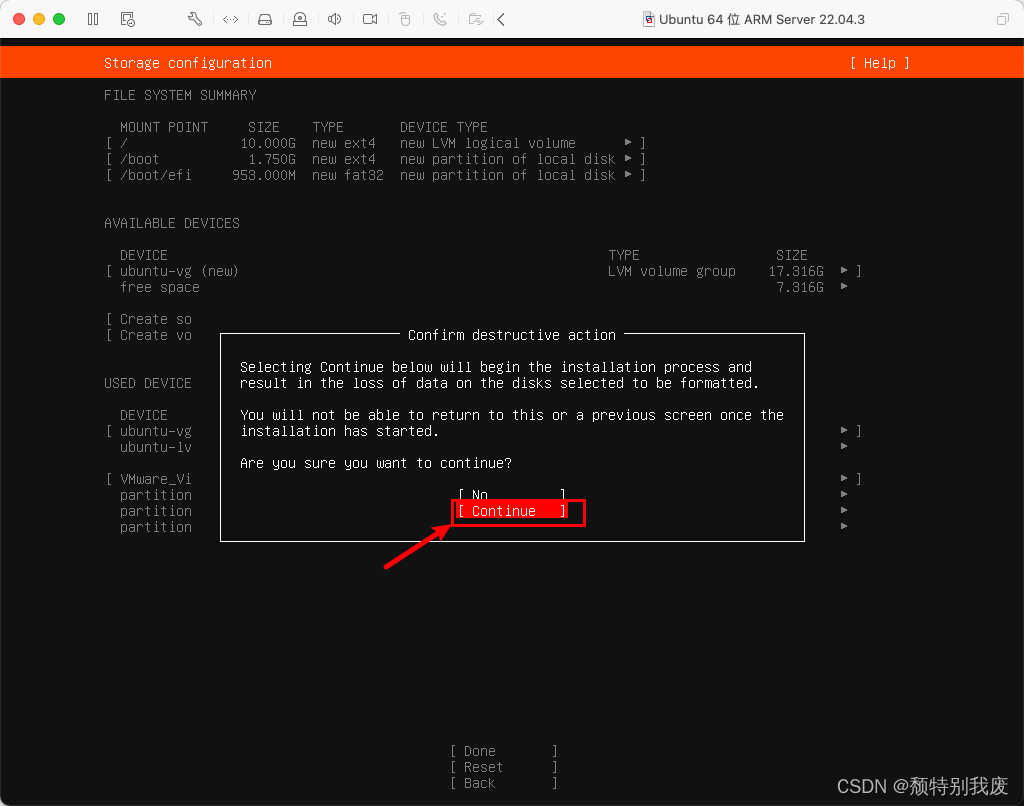Expand the / mount point row arrow
Image resolution: width=1024 pixels, height=806 pixels.
tap(628, 142)
